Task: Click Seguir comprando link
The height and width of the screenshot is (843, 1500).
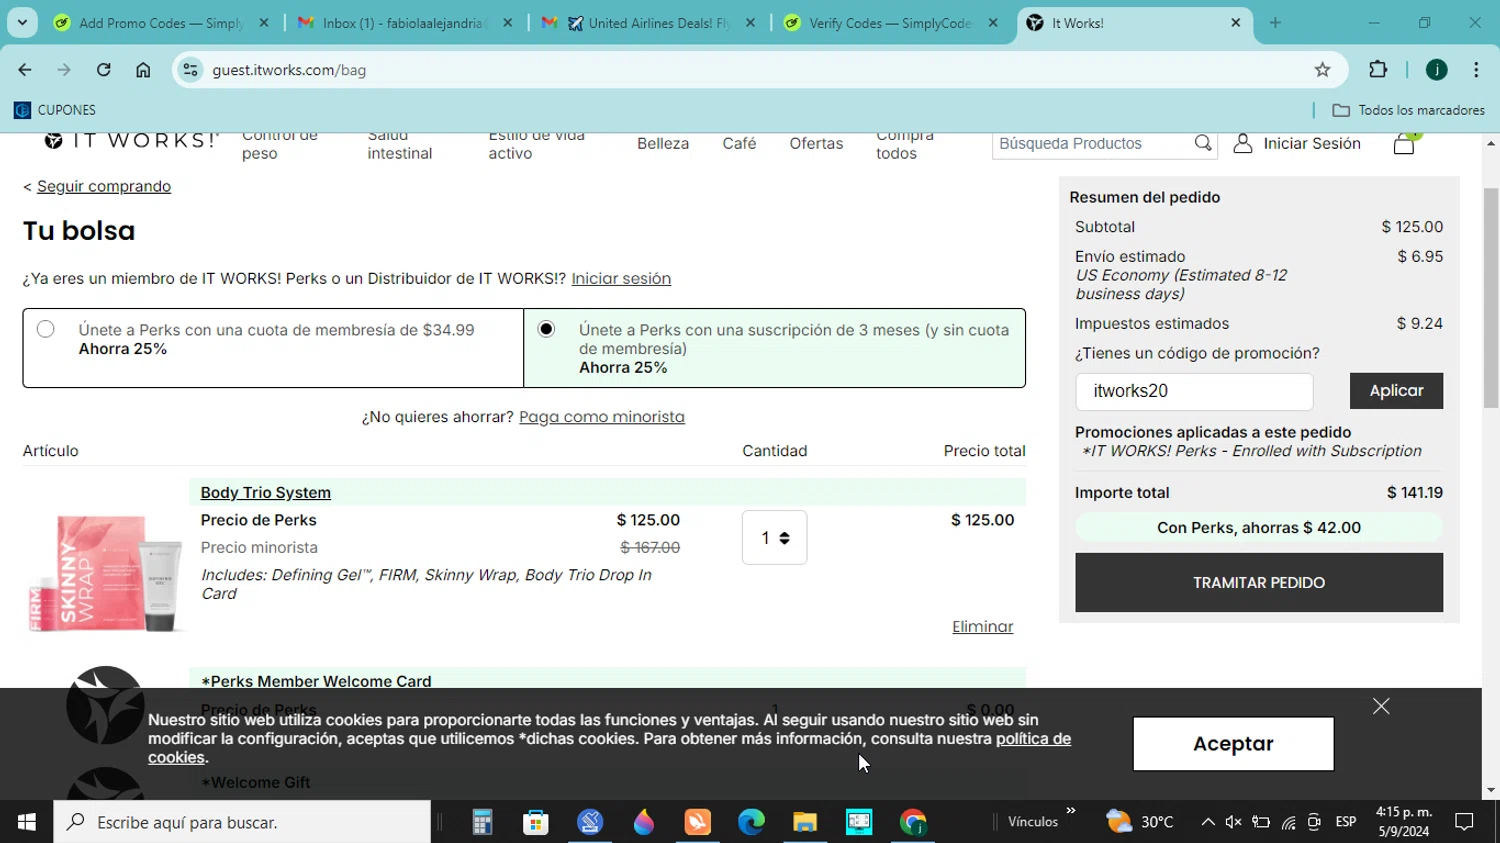Action: pos(104,186)
